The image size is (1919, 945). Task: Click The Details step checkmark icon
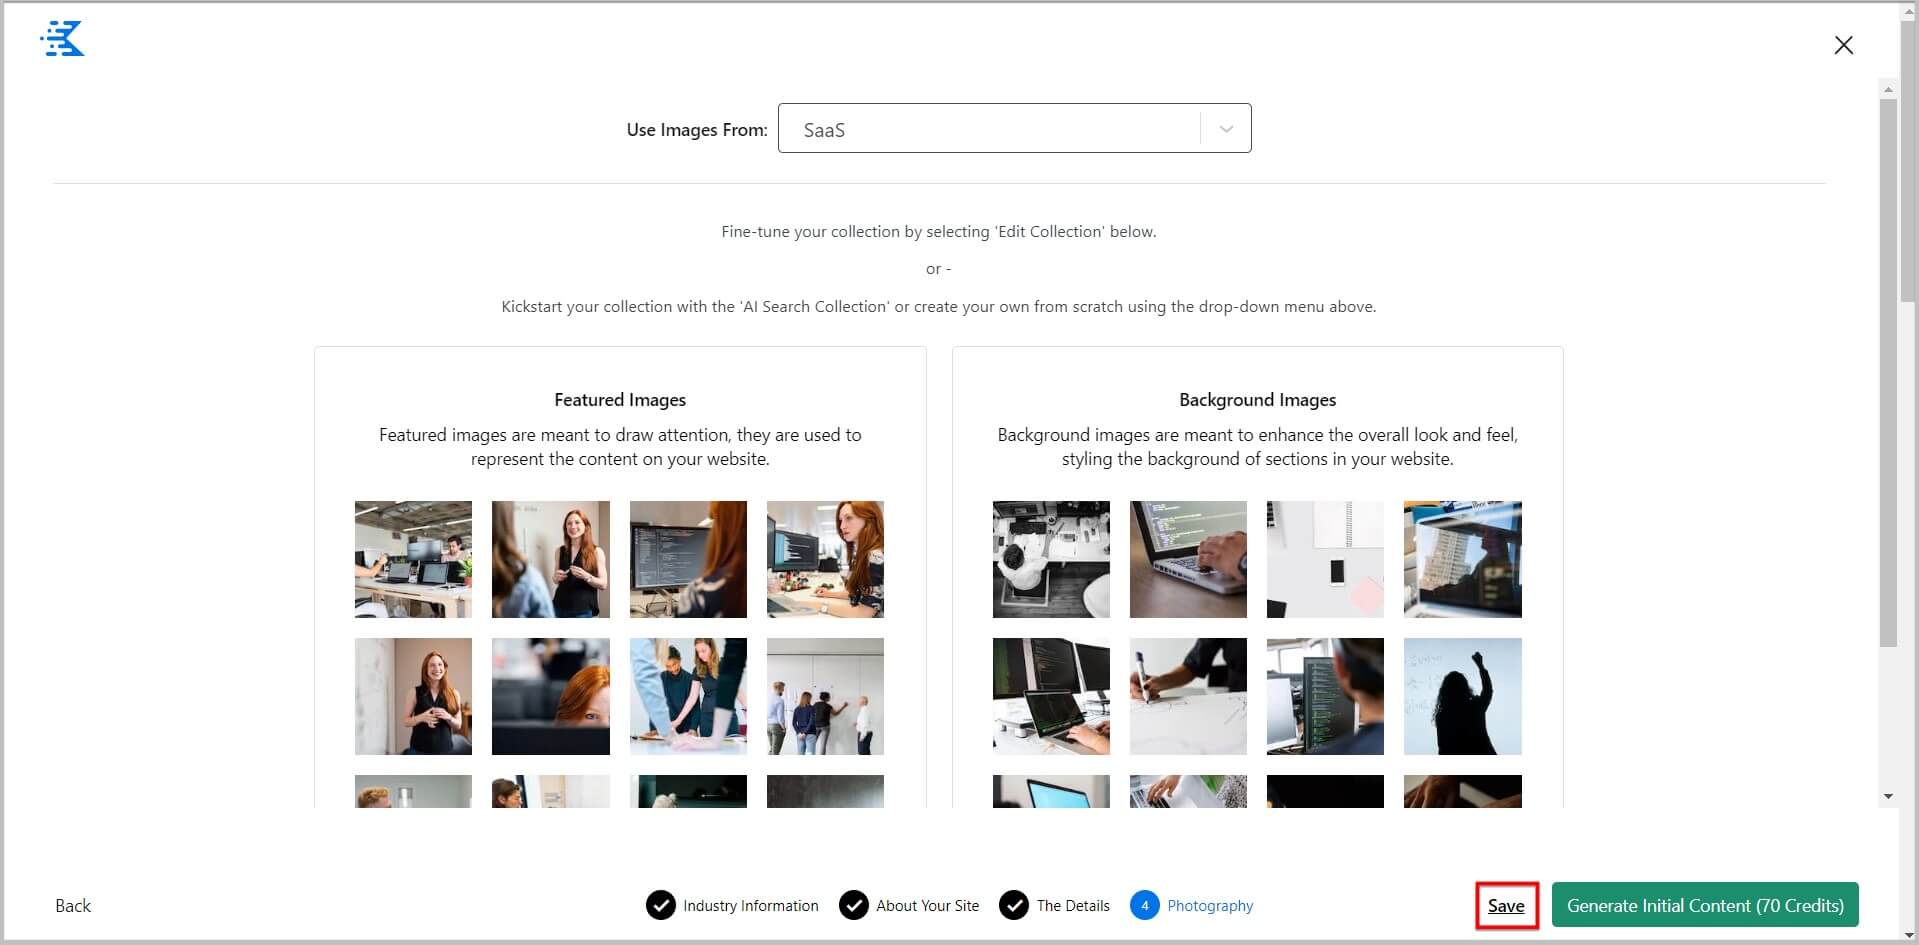click(x=1013, y=905)
